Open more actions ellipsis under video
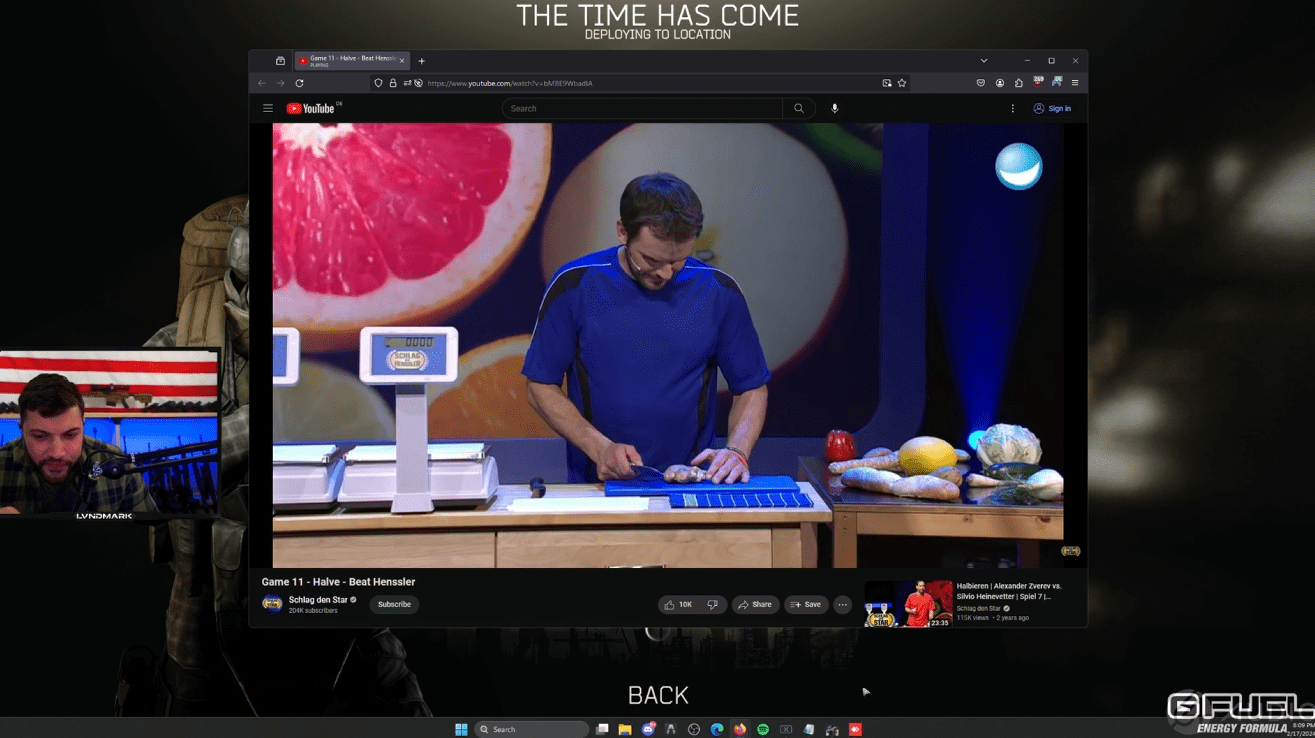This screenshot has height=738, width=1315. pyautogui.click(x=843, y=604)
